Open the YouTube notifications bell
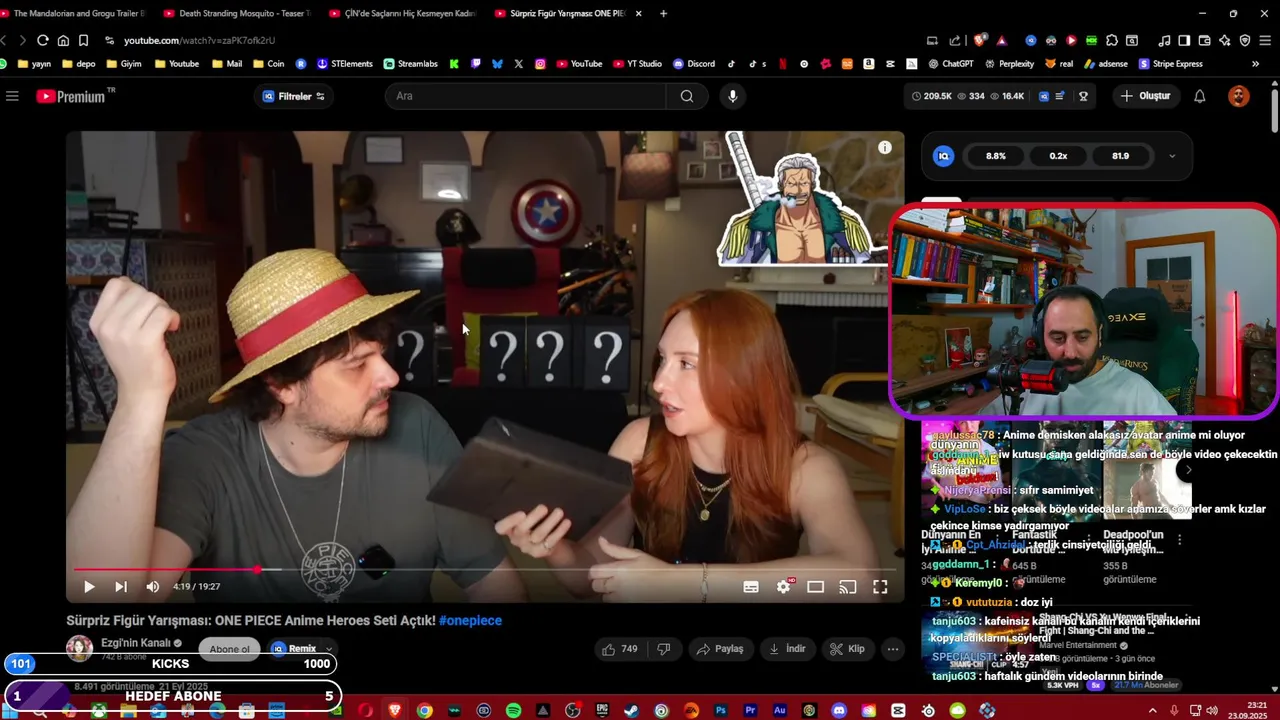Image resolution: width=1280 pixels, height=720 pixels. pyautogui.click(x=1199, y=96)
